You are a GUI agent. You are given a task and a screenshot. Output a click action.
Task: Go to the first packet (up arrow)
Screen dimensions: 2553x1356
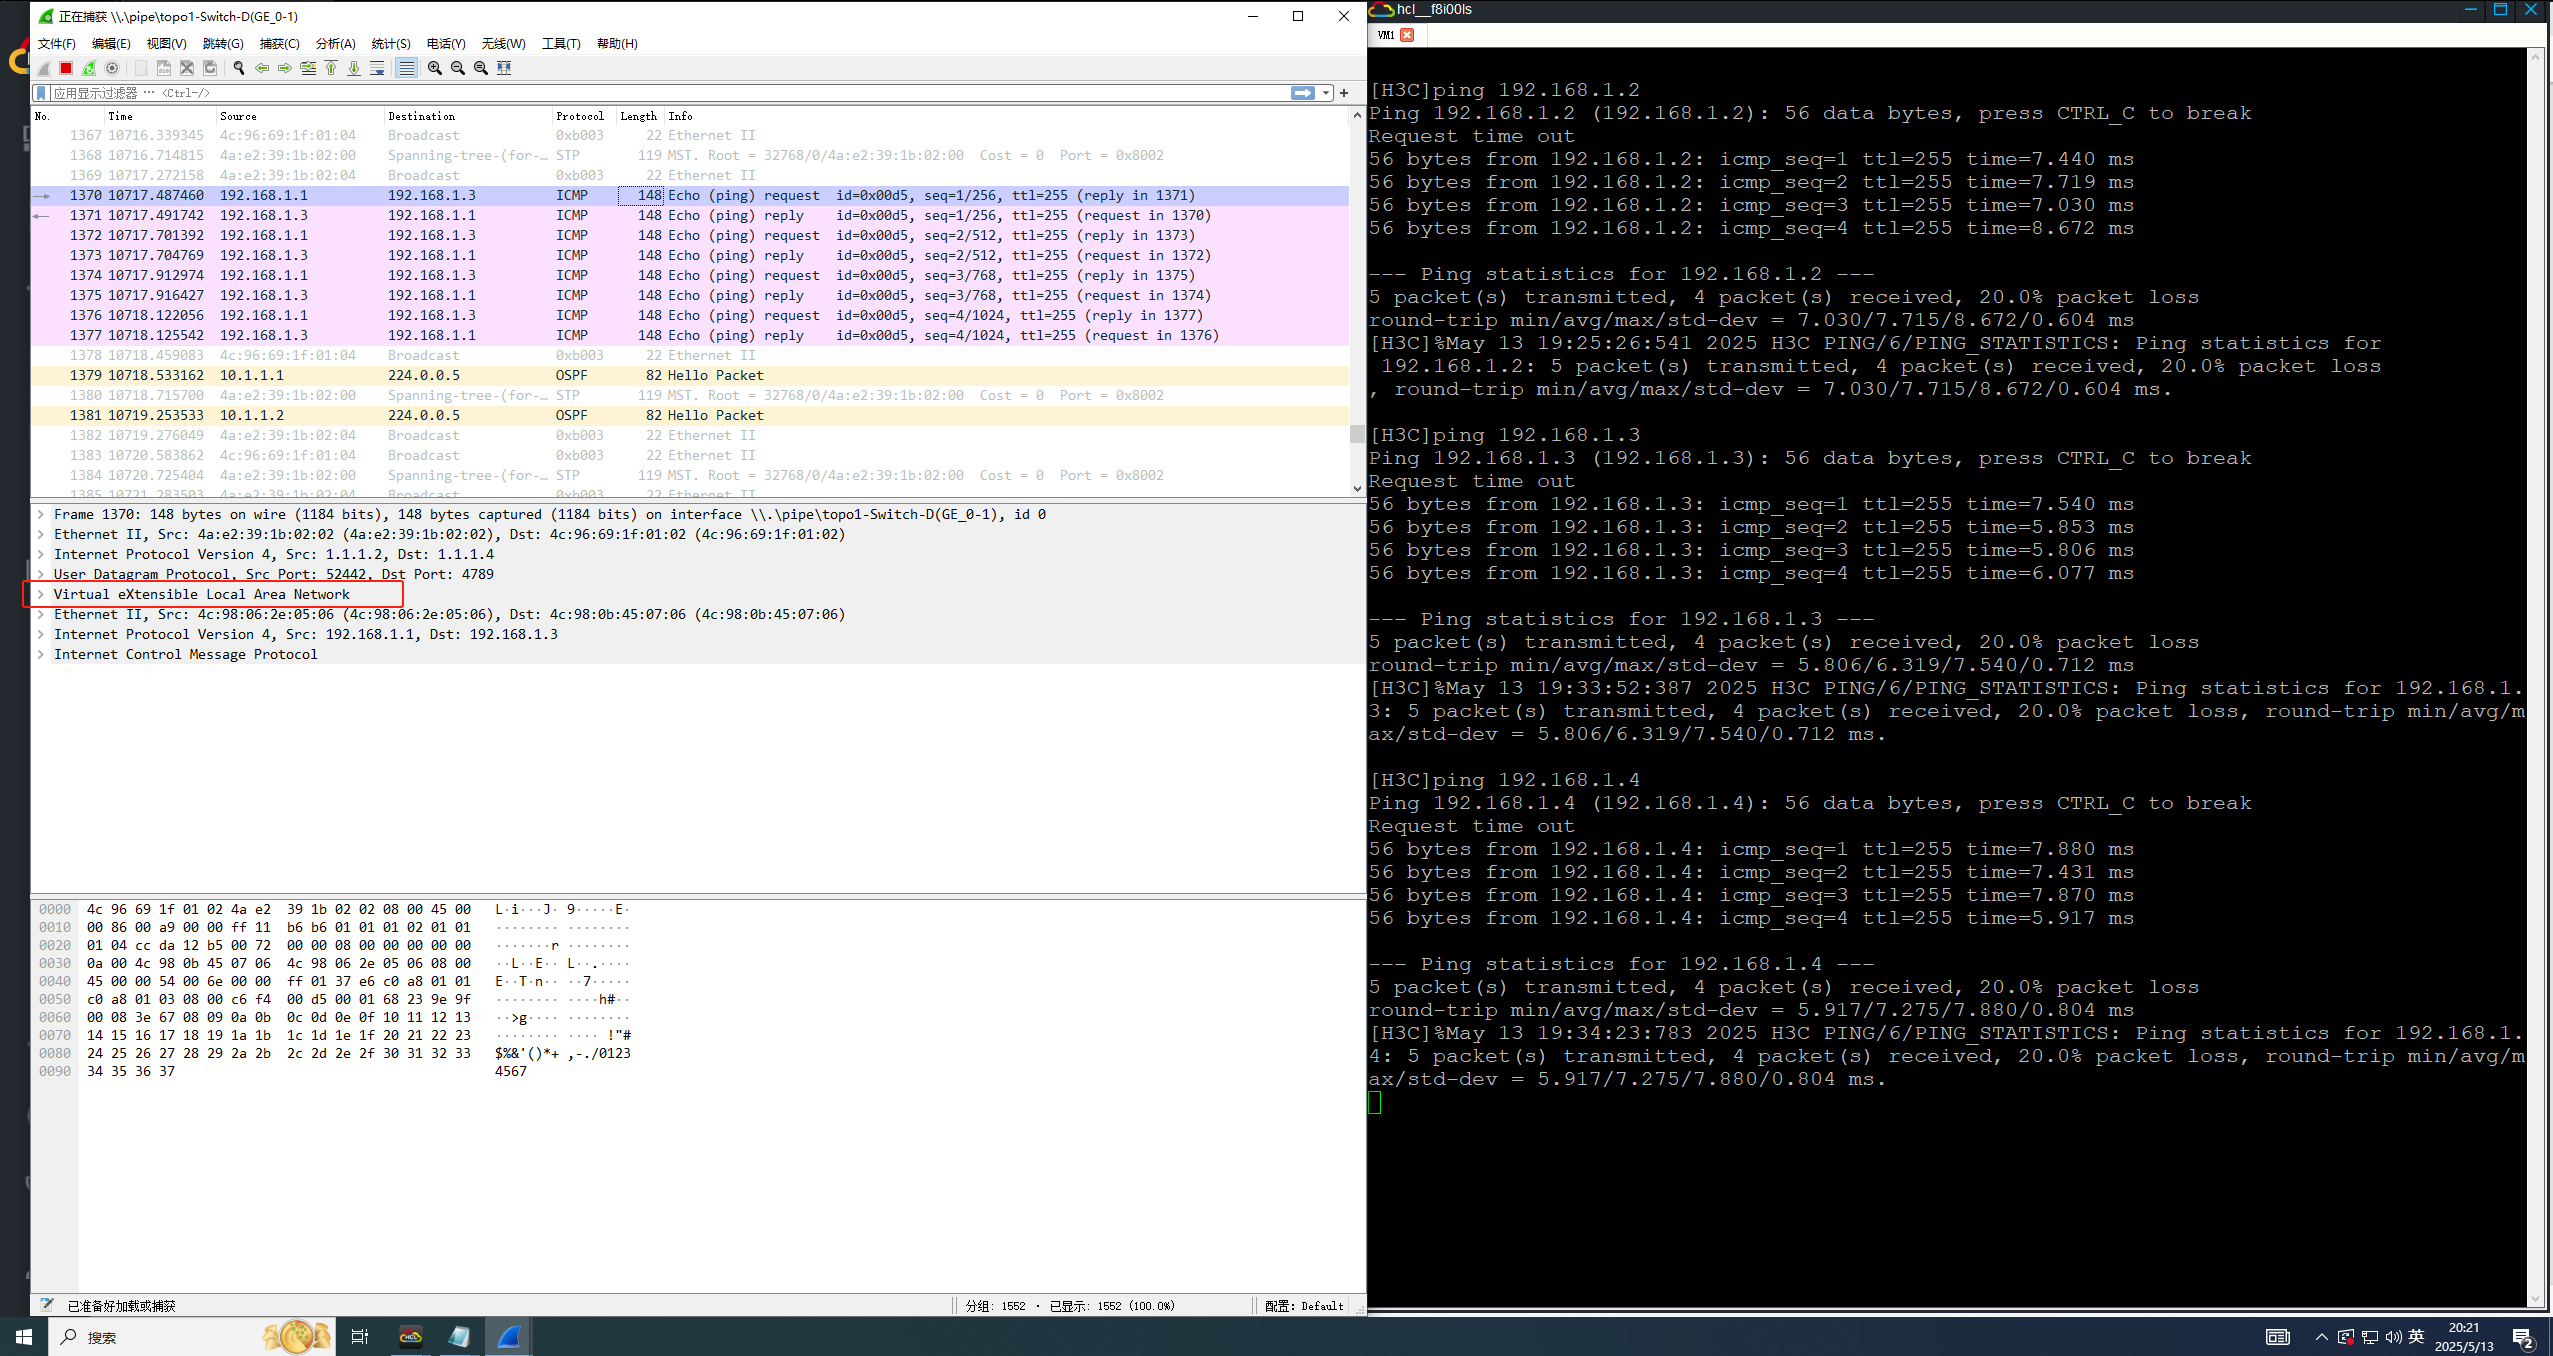pos(331,68)
